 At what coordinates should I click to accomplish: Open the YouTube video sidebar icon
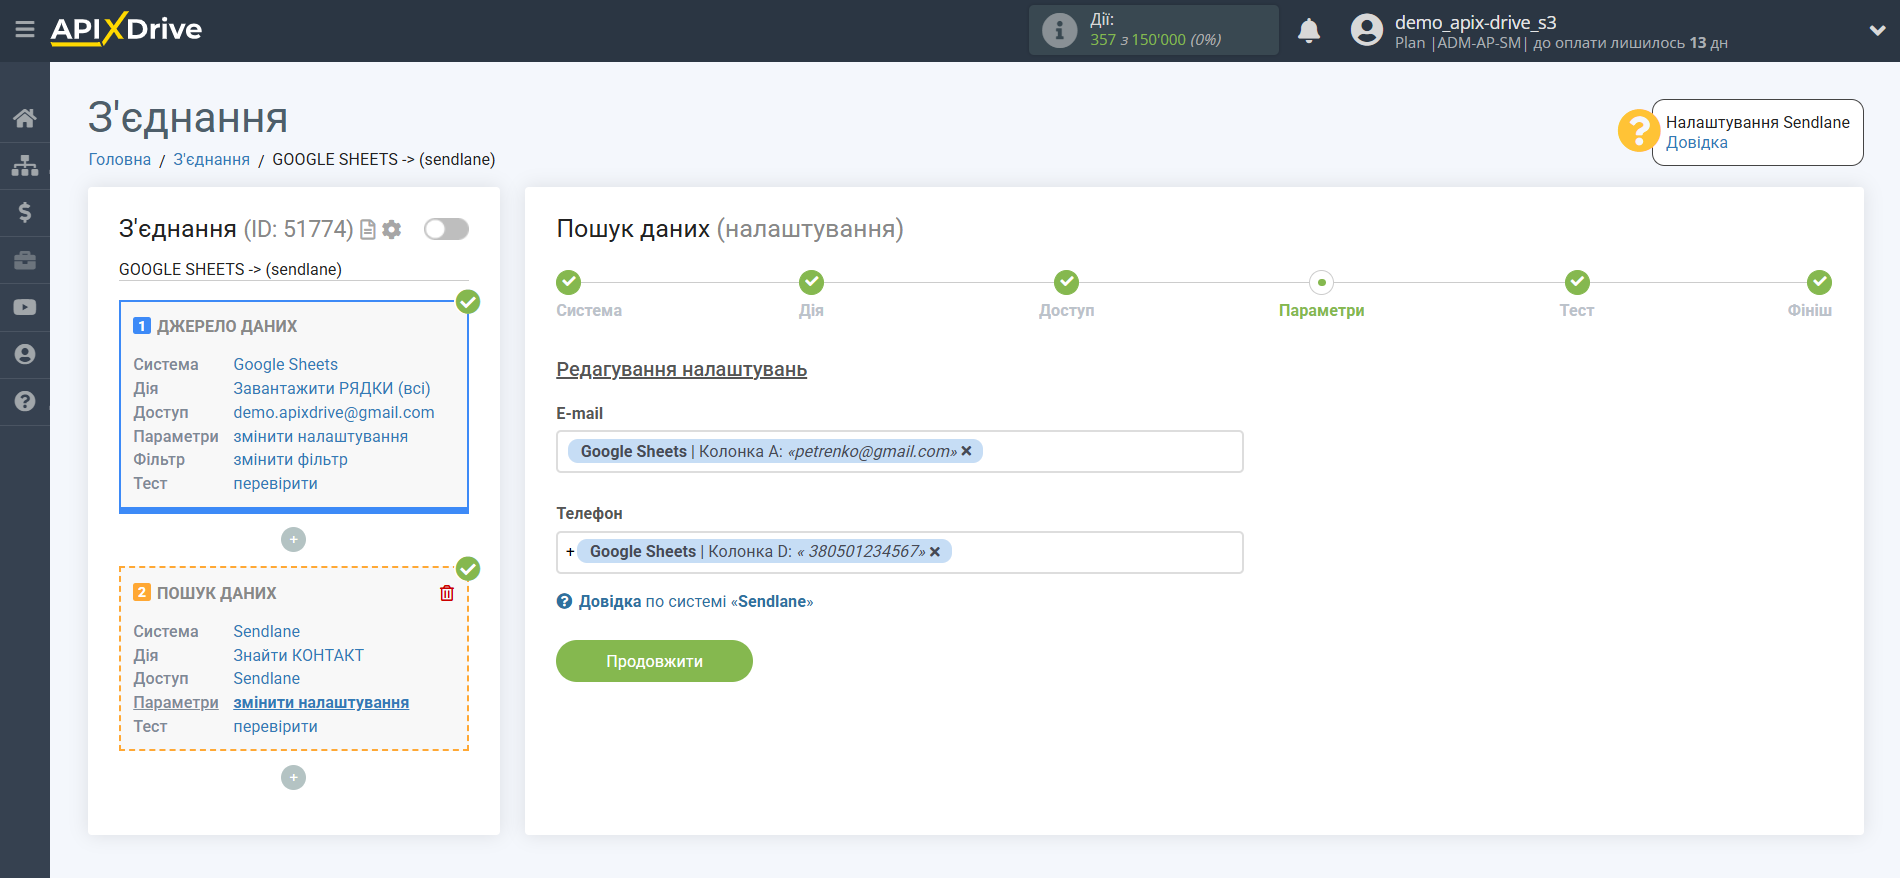click(x=25, y=307)
